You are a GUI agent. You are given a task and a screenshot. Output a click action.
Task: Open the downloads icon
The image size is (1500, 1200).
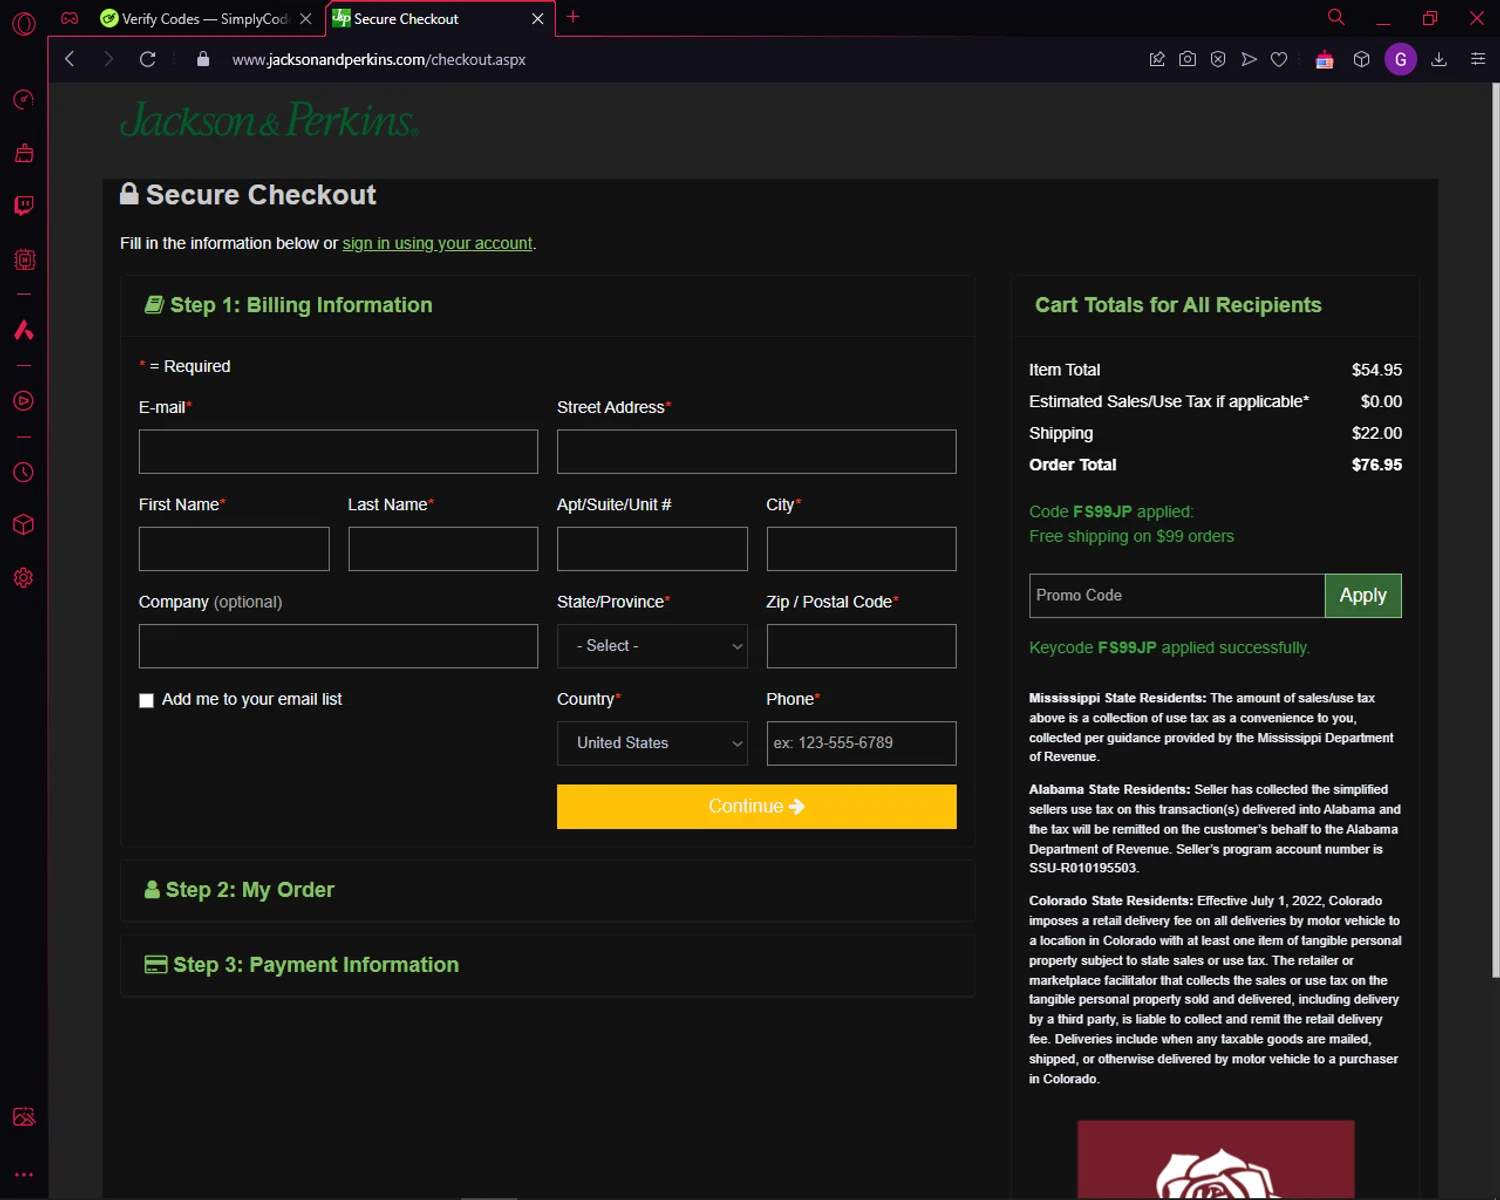click(x=1439, y=59)
